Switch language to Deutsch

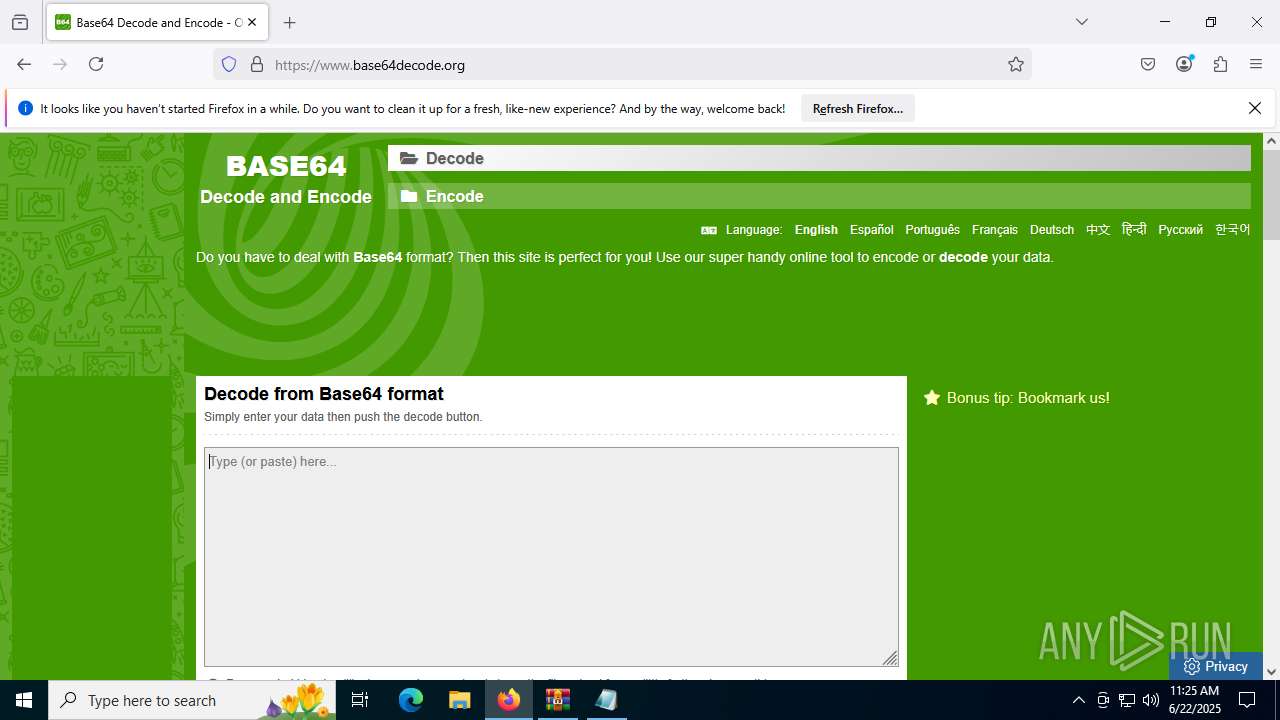pos(1052,230)
